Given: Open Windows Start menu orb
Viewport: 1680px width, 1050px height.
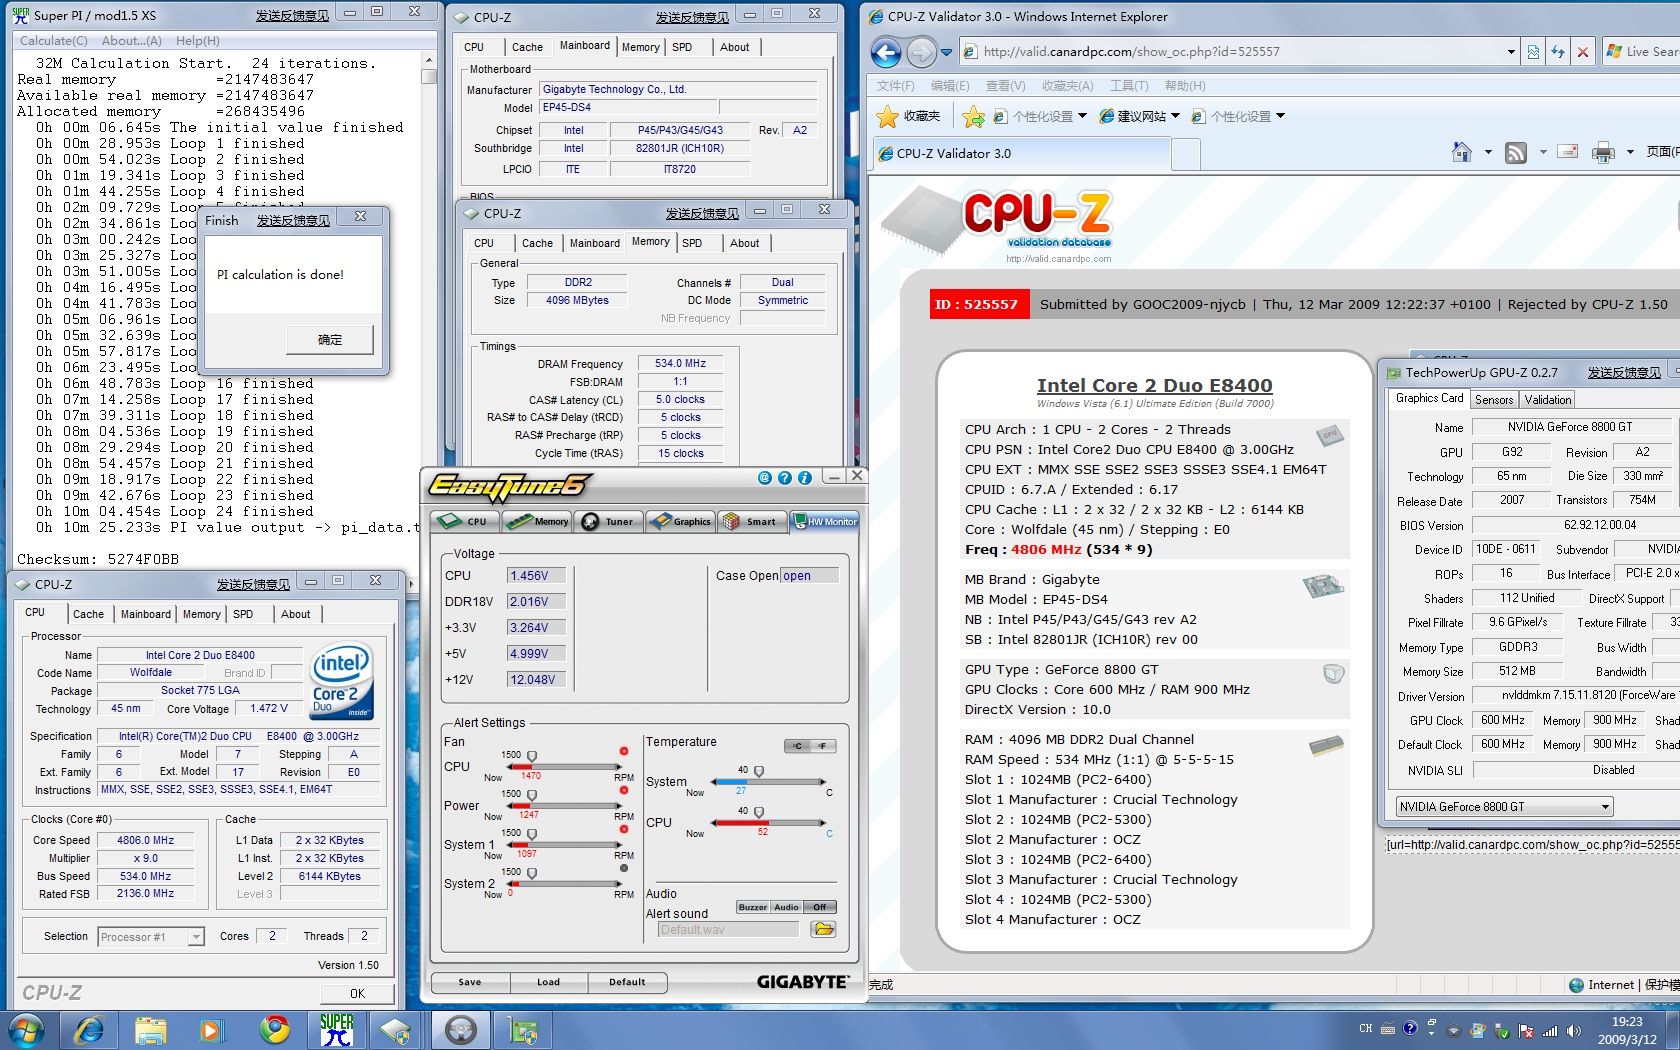Looking at the screenshot, I should [x=26, y=1029].
